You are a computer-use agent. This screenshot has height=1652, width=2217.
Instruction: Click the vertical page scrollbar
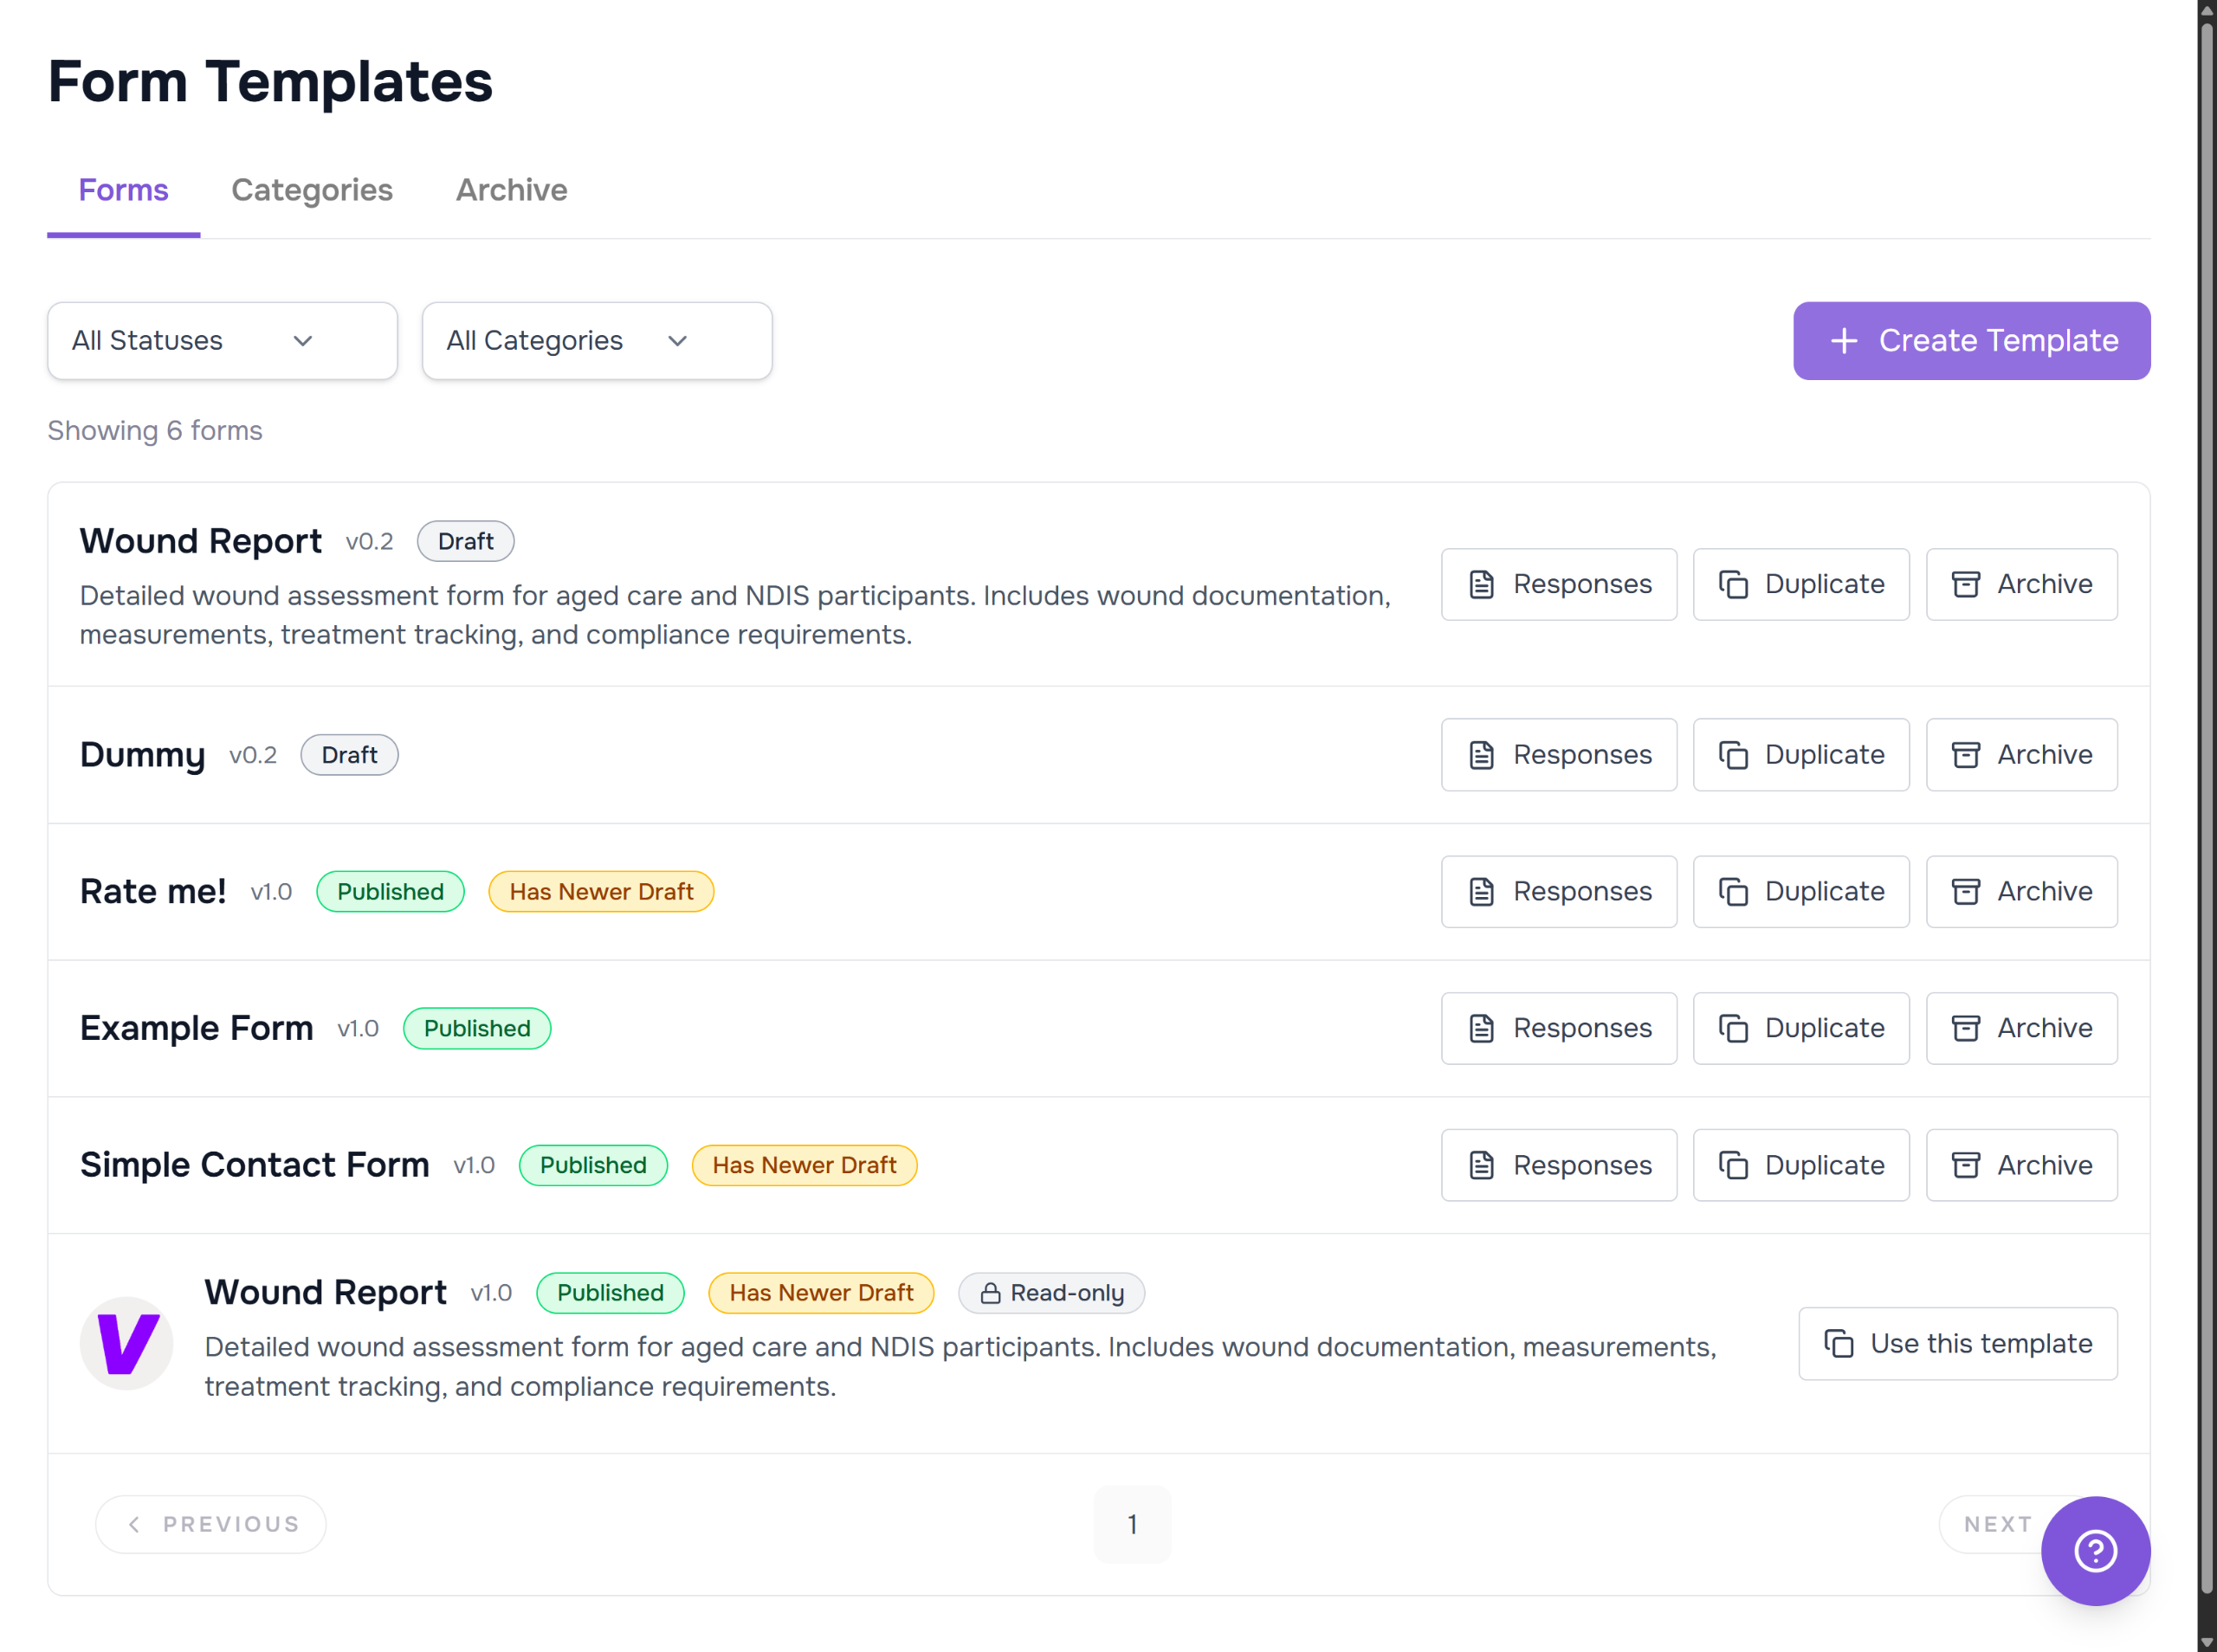pos(2205,800)
